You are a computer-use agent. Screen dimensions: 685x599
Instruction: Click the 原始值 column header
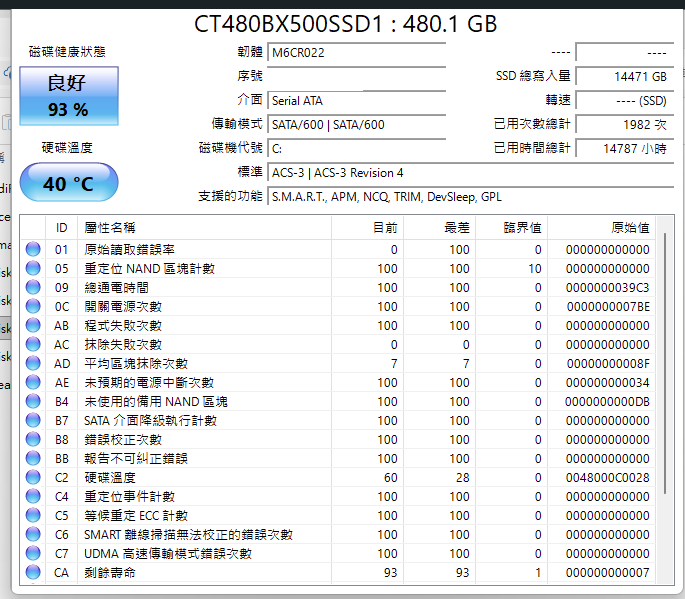click(x=601, y=228)
